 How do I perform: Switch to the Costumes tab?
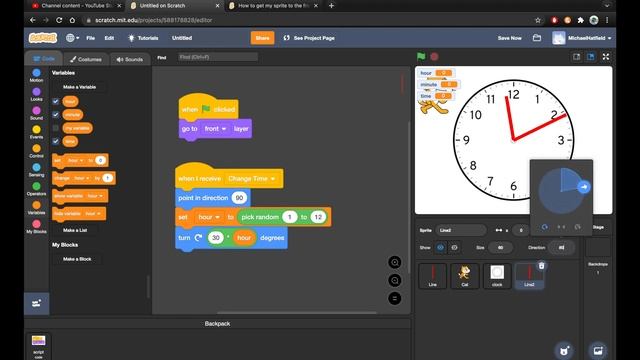pyautogui.click(x=85, y=59)
